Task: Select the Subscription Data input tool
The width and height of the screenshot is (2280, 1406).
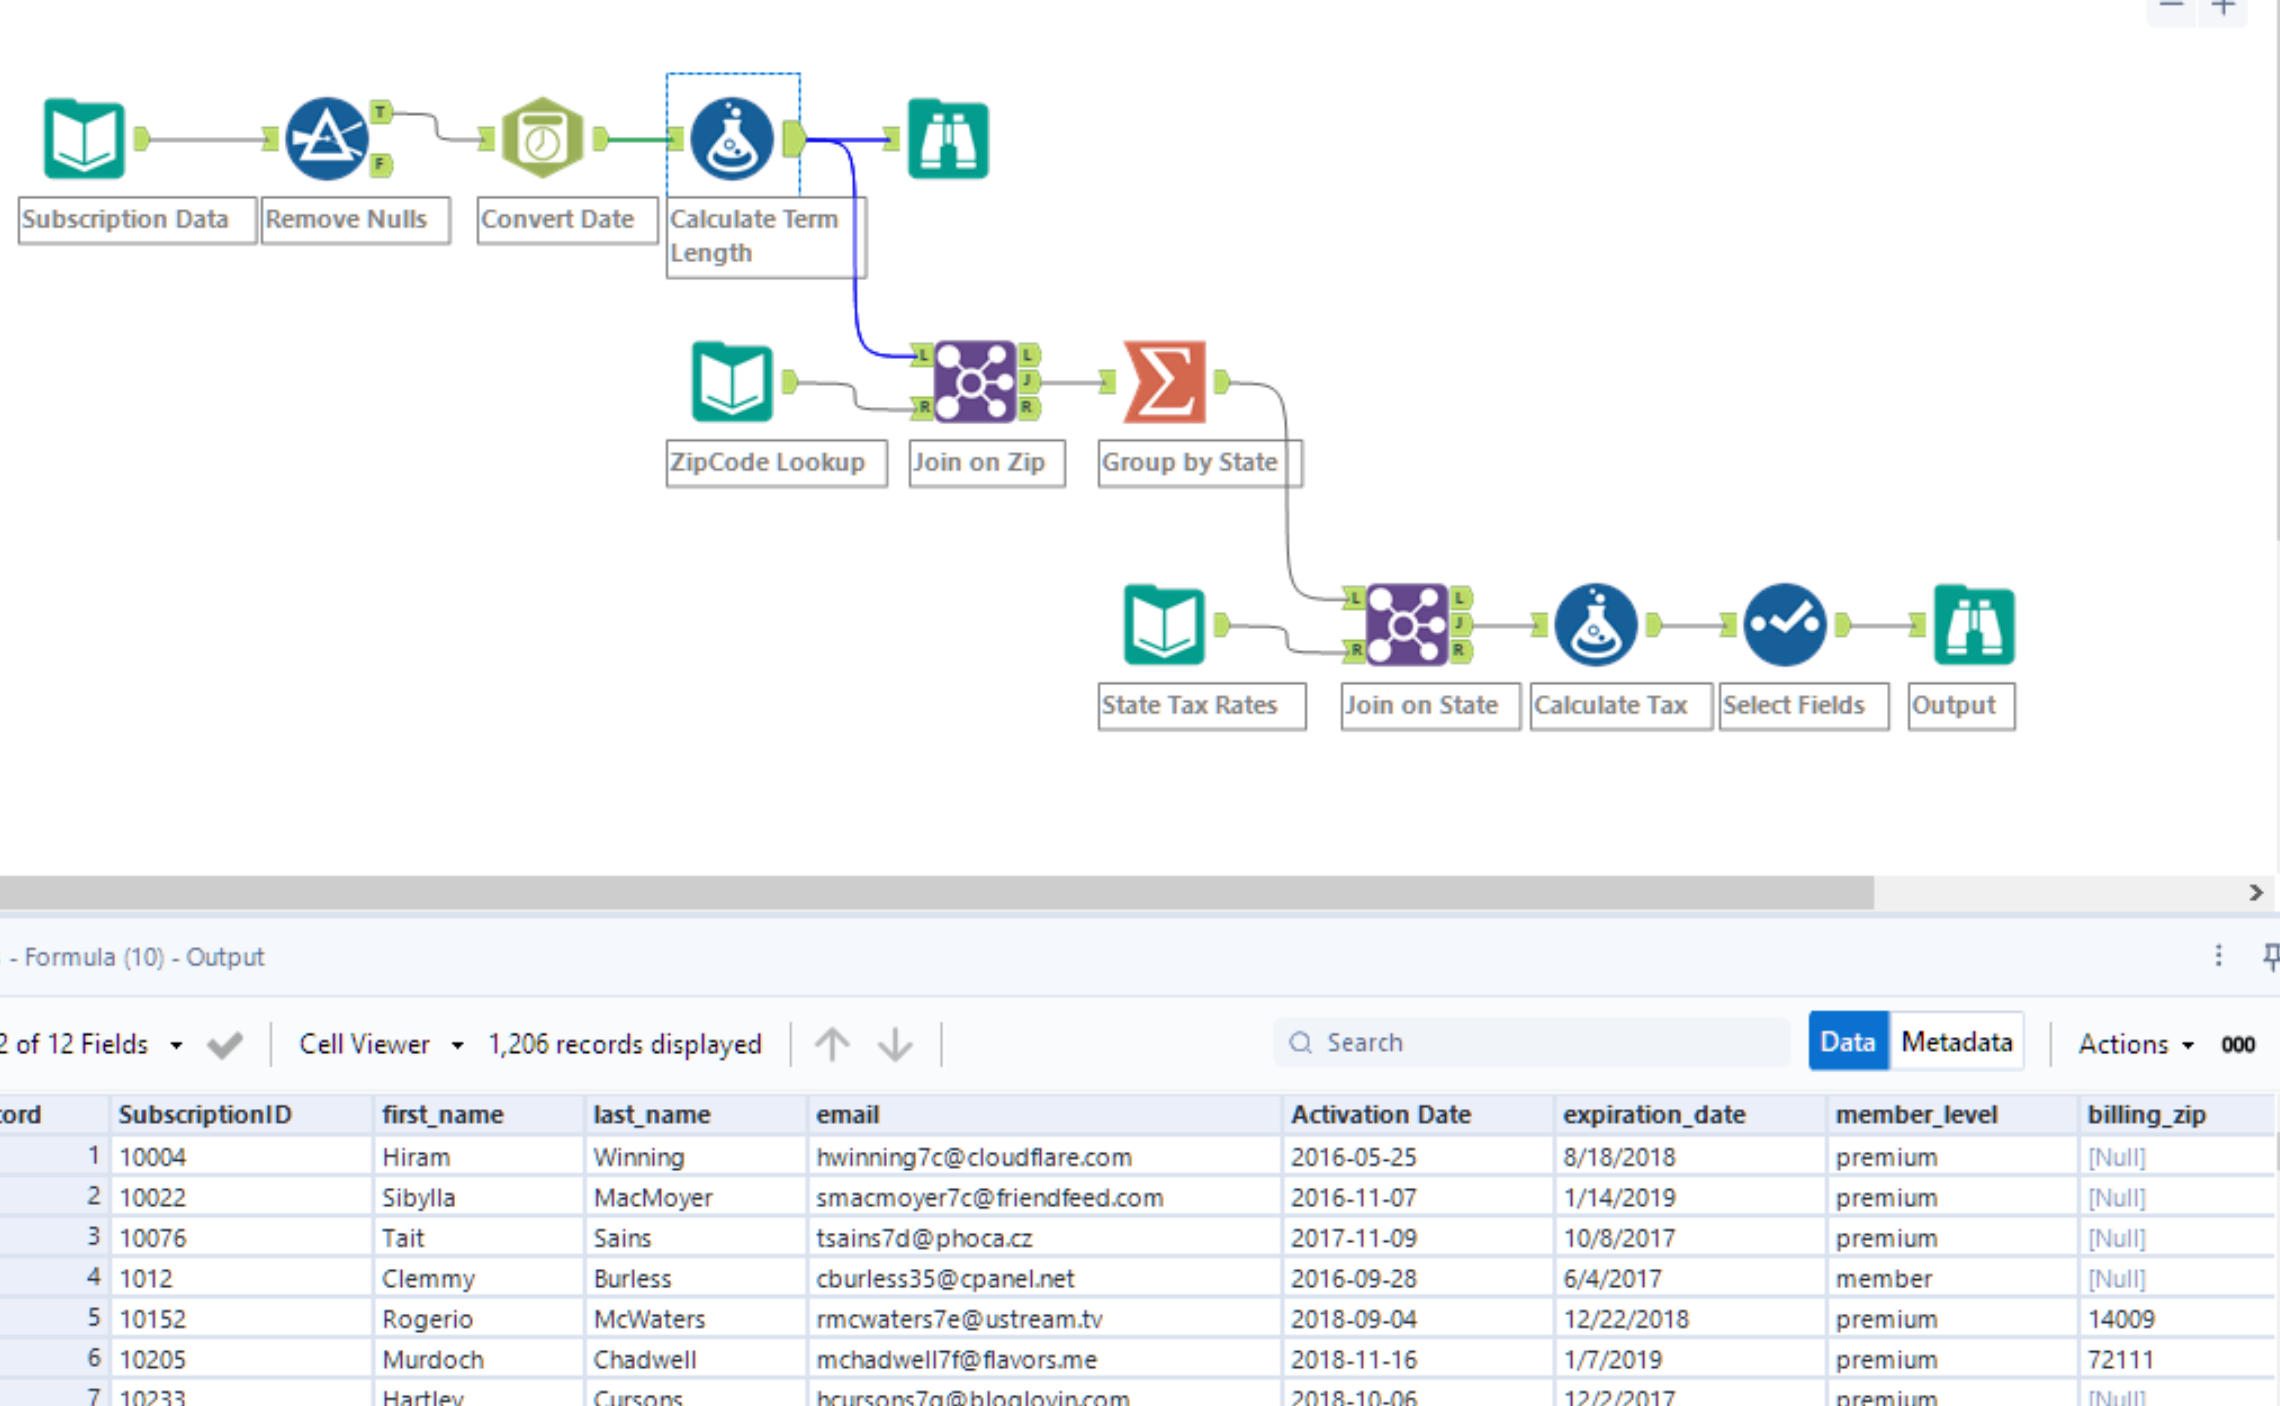Action: pos(84,138)
